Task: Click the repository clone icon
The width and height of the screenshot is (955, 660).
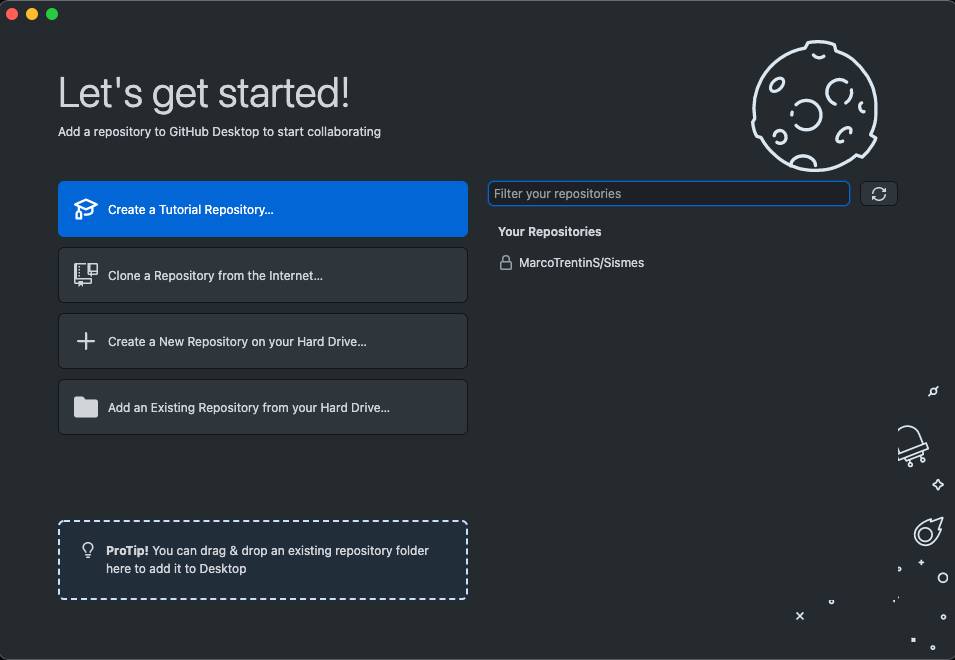Action: point(85,275)
